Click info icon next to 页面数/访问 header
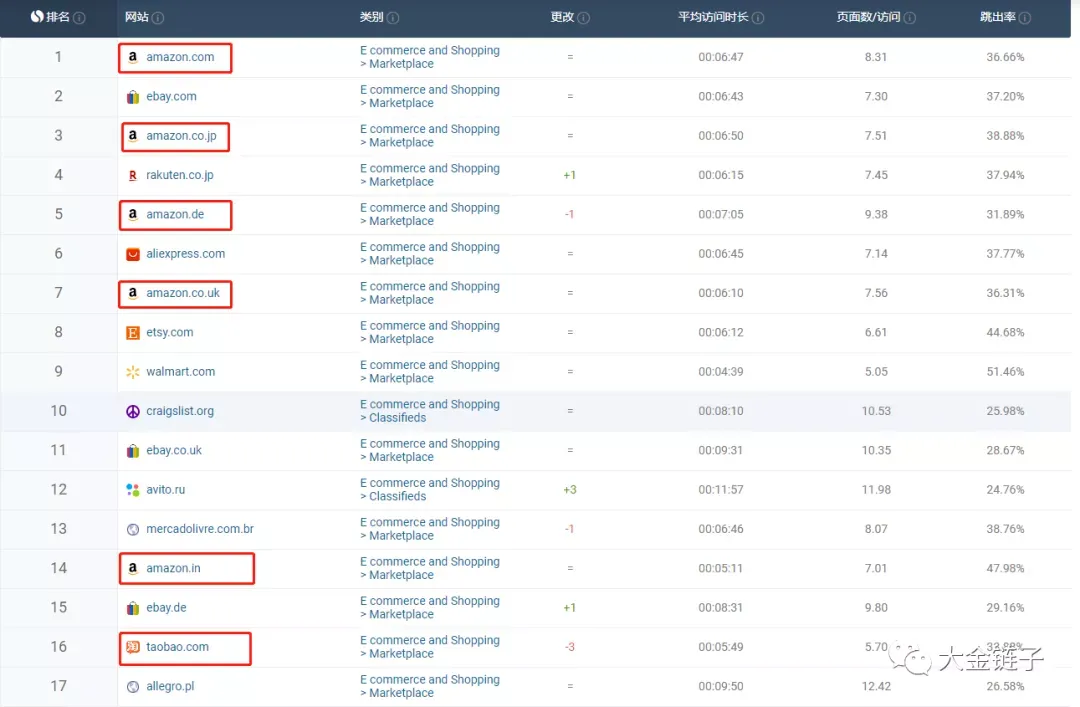This screenshot has width=1080, height=707. click(909, 17)
